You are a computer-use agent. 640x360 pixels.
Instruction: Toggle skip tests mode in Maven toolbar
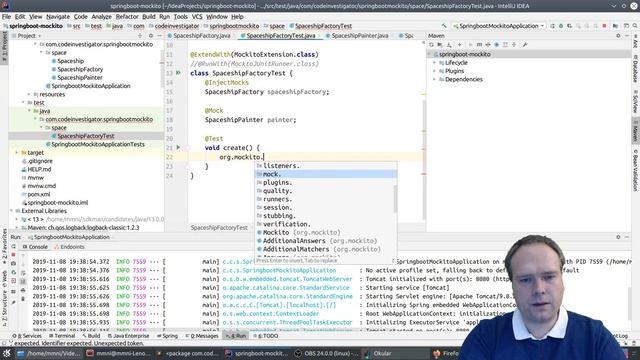pyautogui.click(x=496, y=45)
